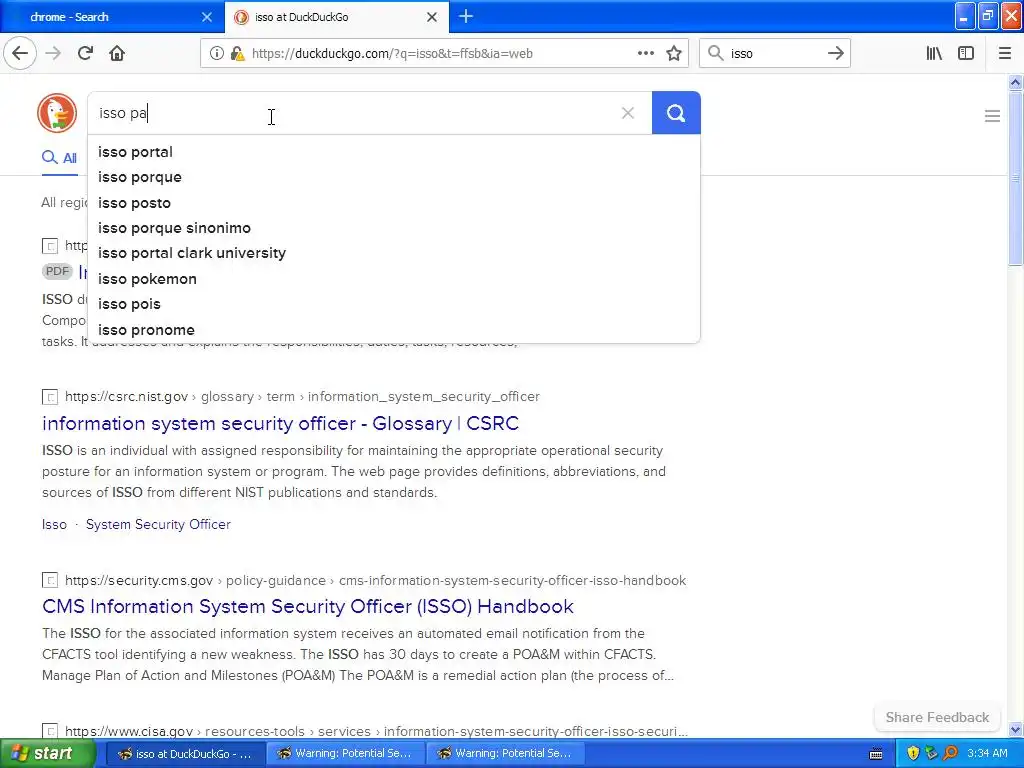Go back with the browser back arrow

click(x=20, y=53)
